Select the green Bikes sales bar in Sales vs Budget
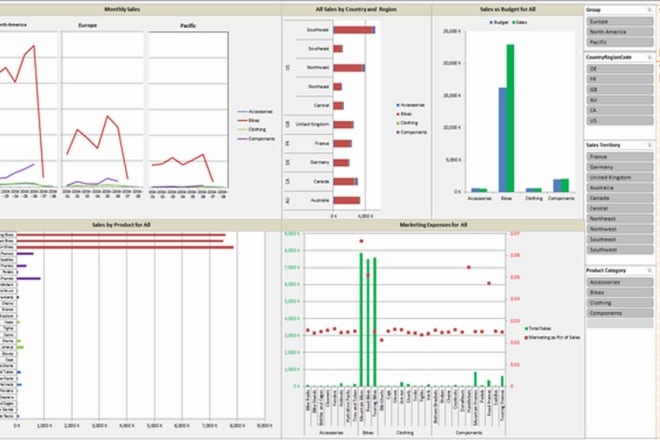The width and height of the screenshot is (660, 440). click(x=510, y=118)
